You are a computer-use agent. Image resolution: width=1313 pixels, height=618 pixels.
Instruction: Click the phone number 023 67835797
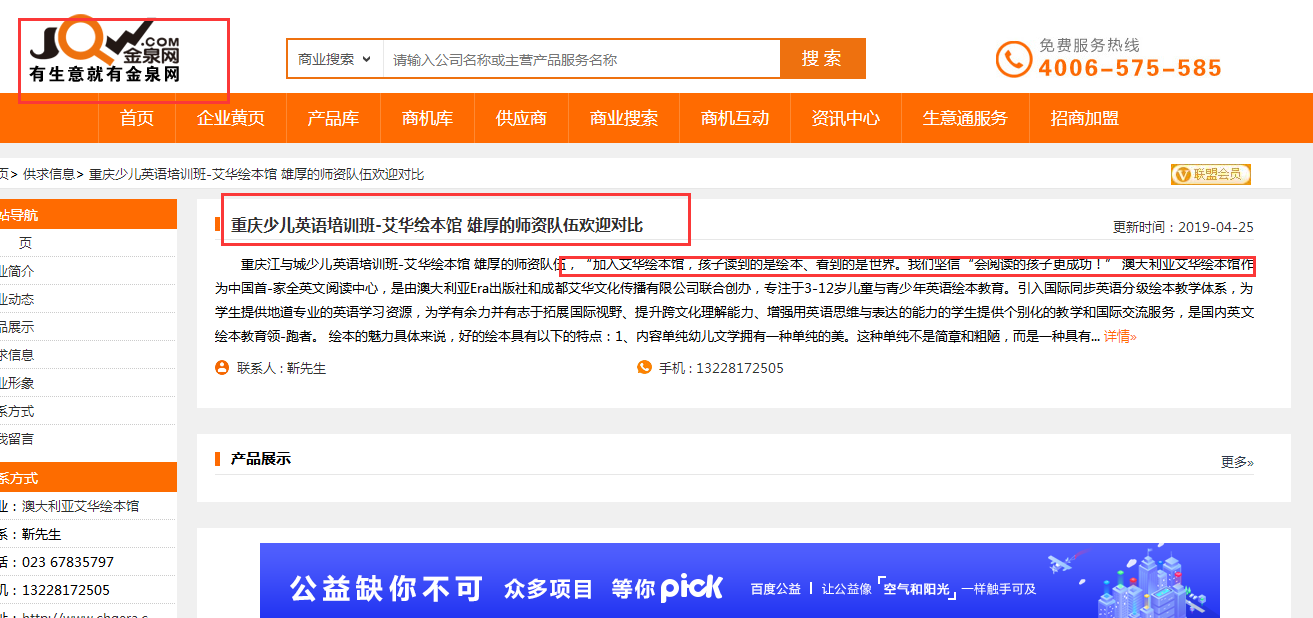click(x=68, y=562)
